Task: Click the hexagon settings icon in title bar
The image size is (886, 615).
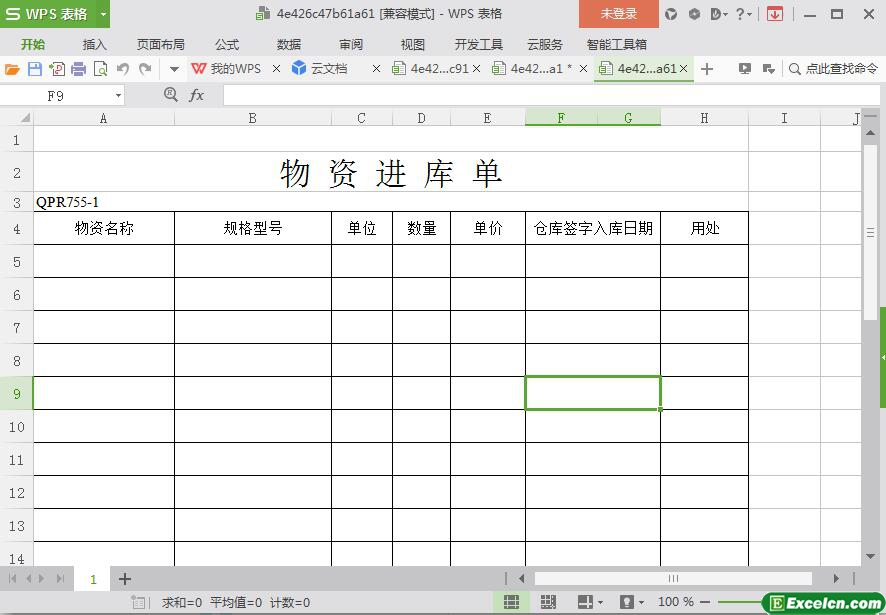Action: click(x=694, y=14)
